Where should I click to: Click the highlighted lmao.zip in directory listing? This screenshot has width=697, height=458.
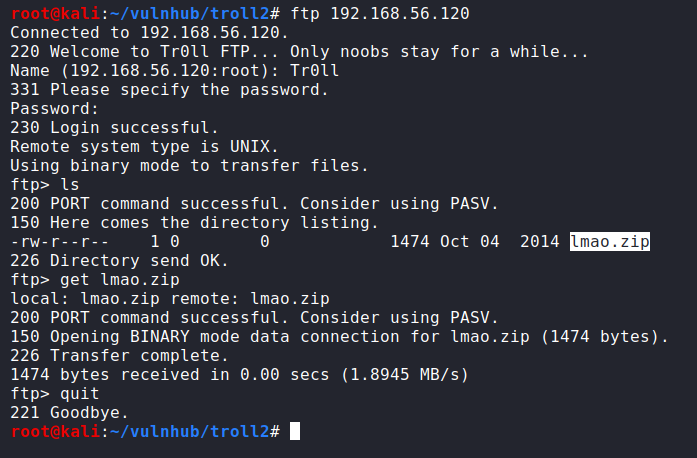609,241
